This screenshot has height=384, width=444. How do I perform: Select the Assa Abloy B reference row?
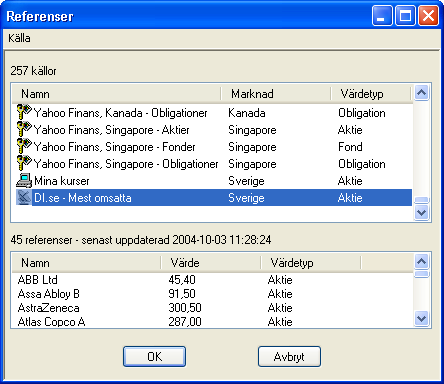(x=212, y=294)
